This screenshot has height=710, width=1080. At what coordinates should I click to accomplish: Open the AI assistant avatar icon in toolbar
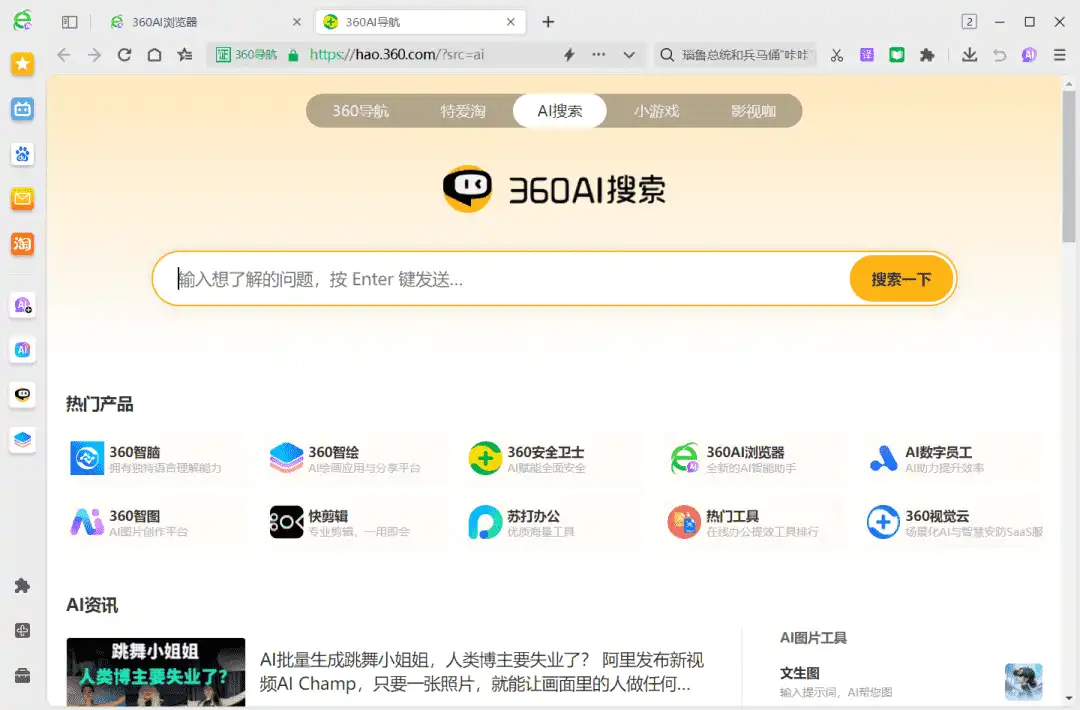click(x=1029, y=55)
